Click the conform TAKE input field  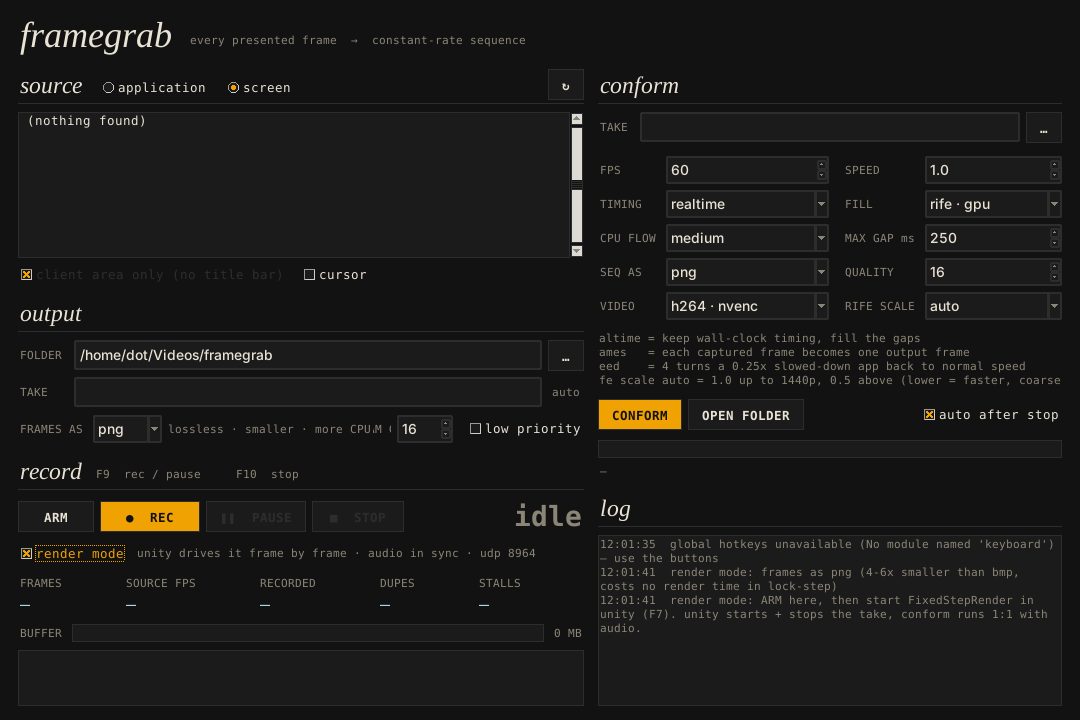pyautogui.click(x=829, y=127)
